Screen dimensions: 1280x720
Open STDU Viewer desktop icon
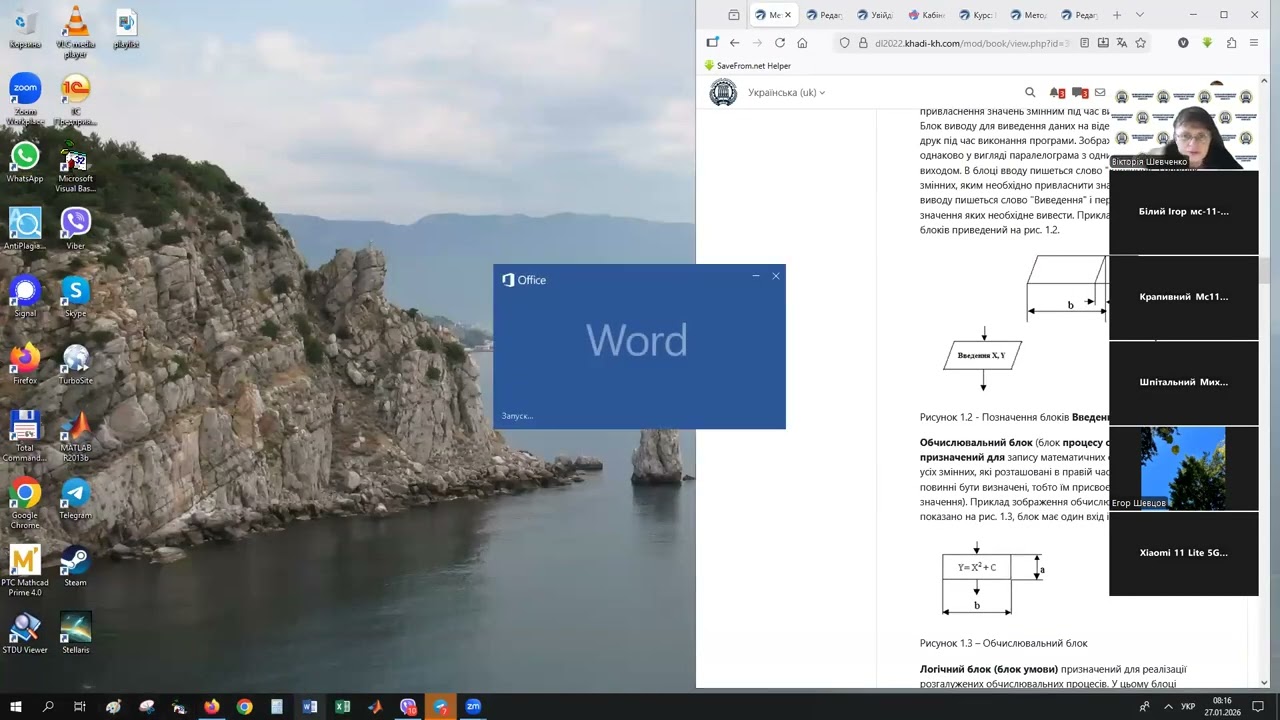[x=25, y=633]
